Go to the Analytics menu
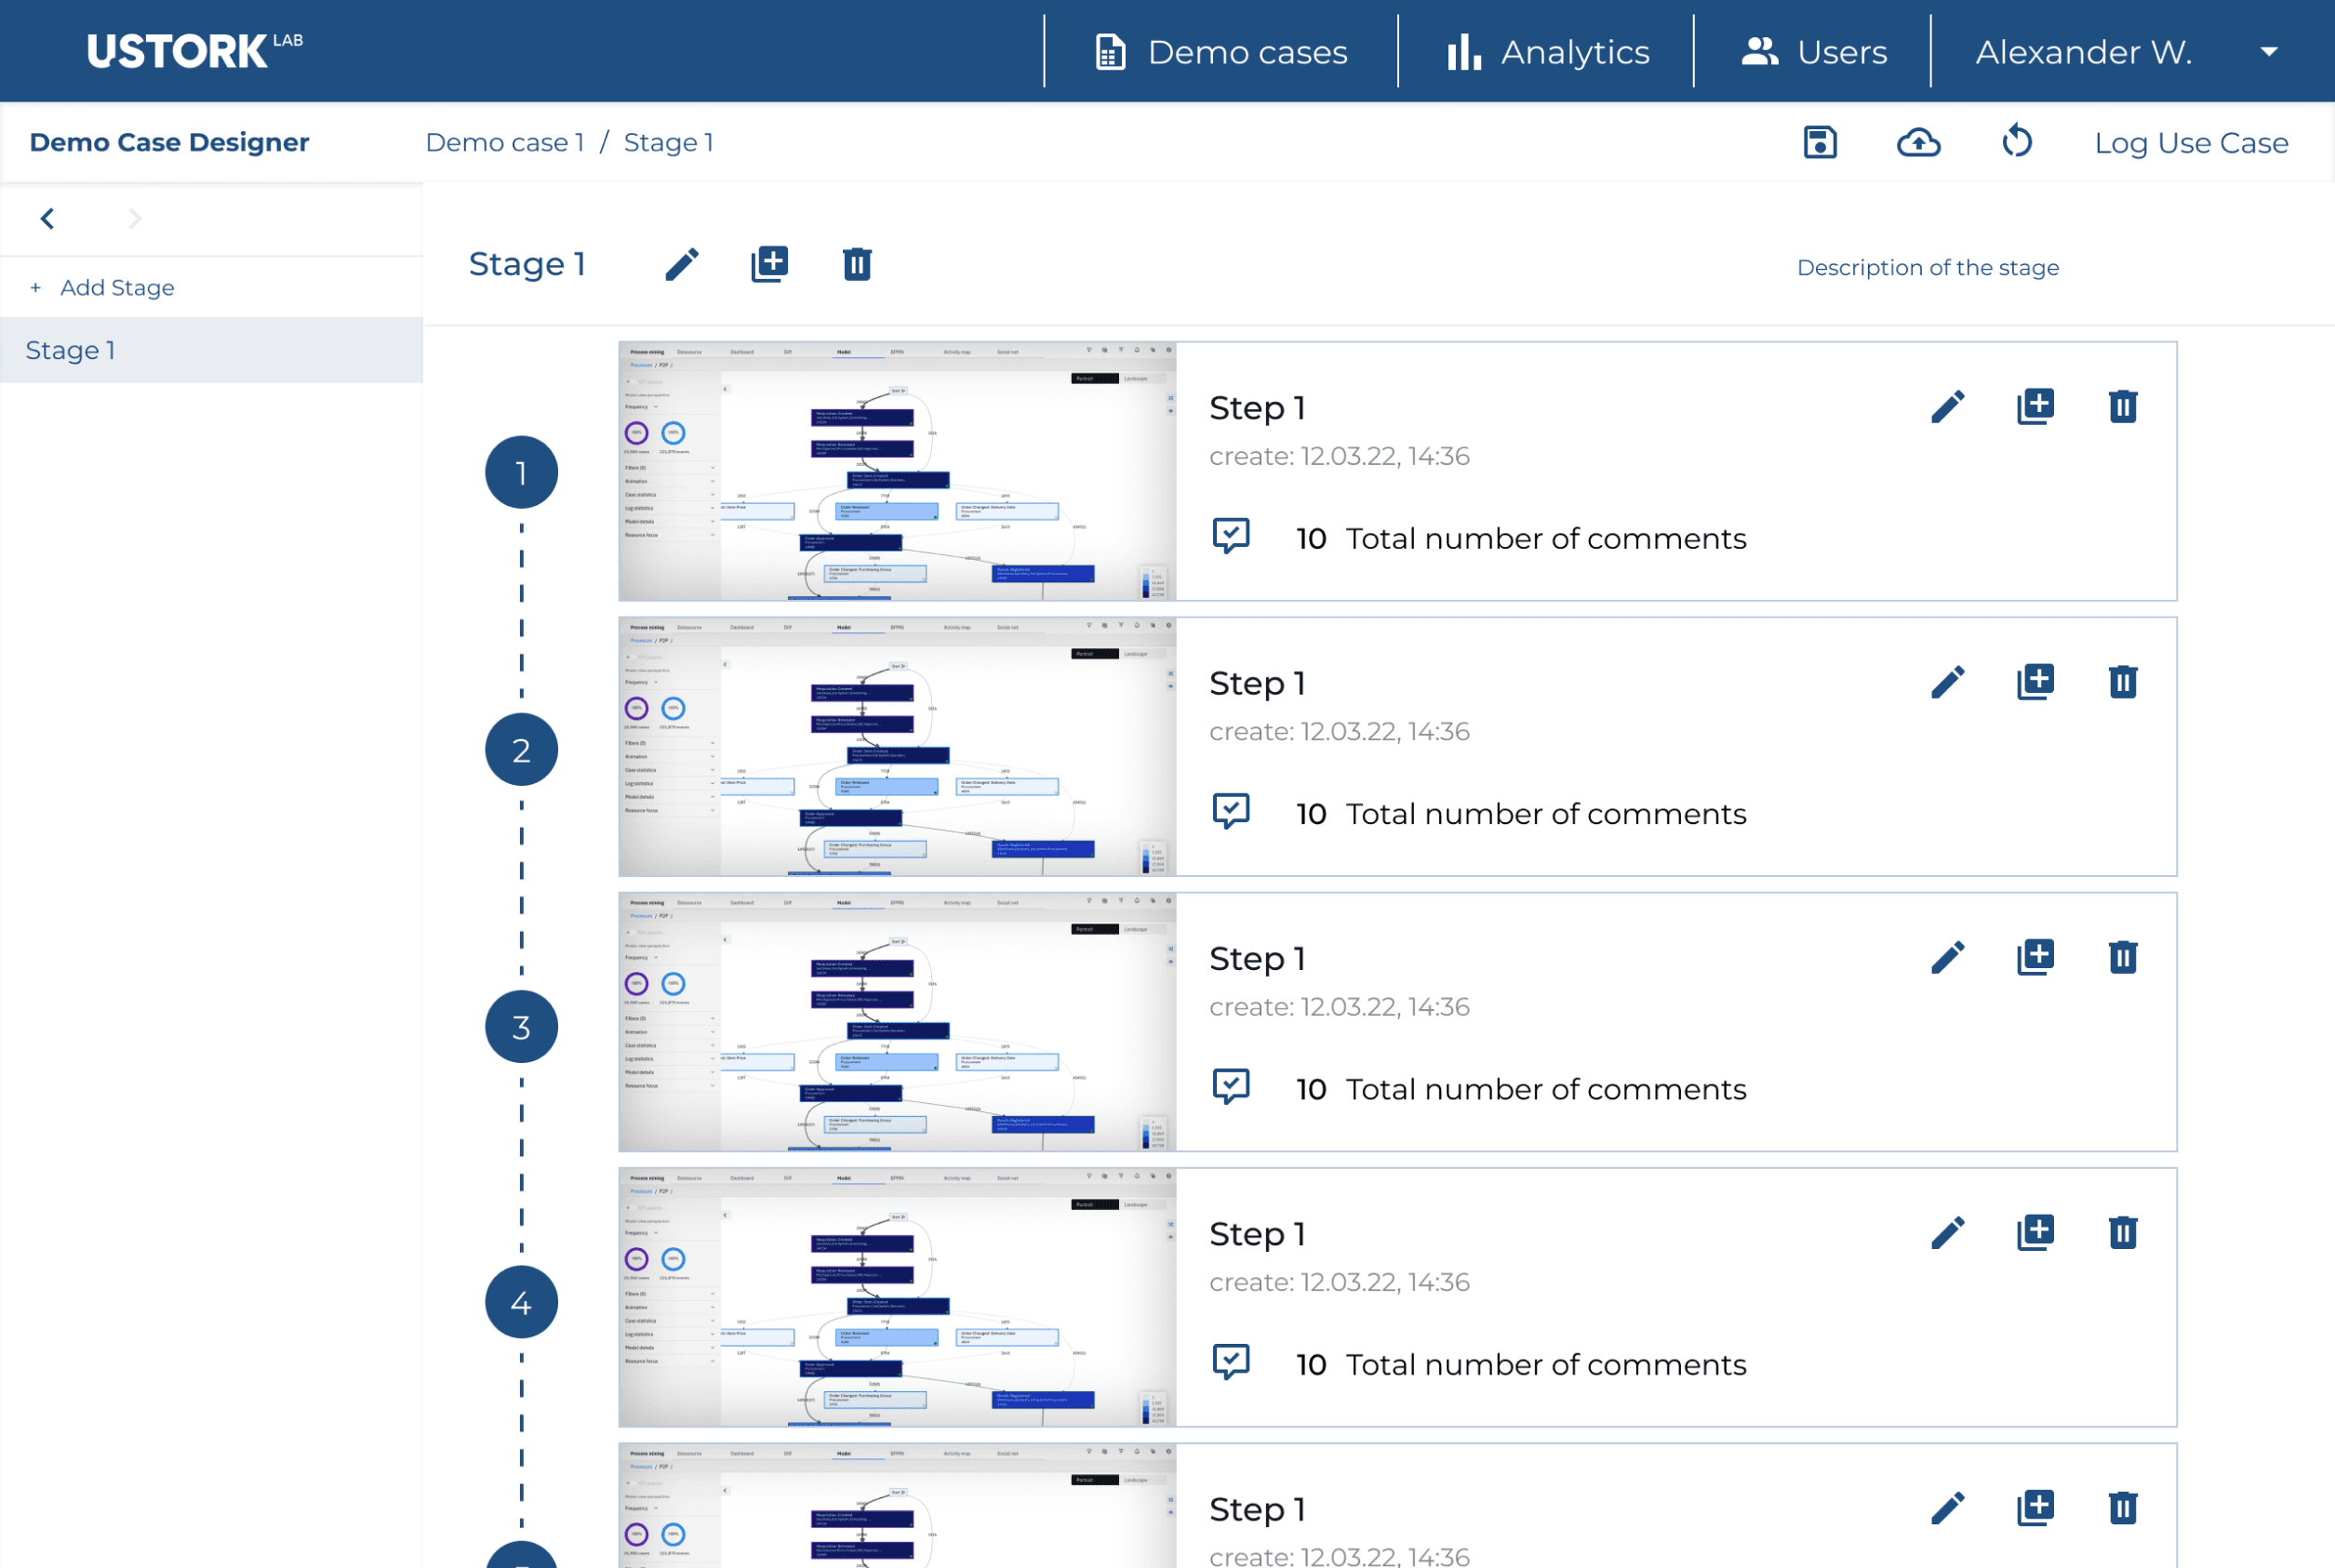This screenshot has width=2335, height=1568. coord(1547,52)
